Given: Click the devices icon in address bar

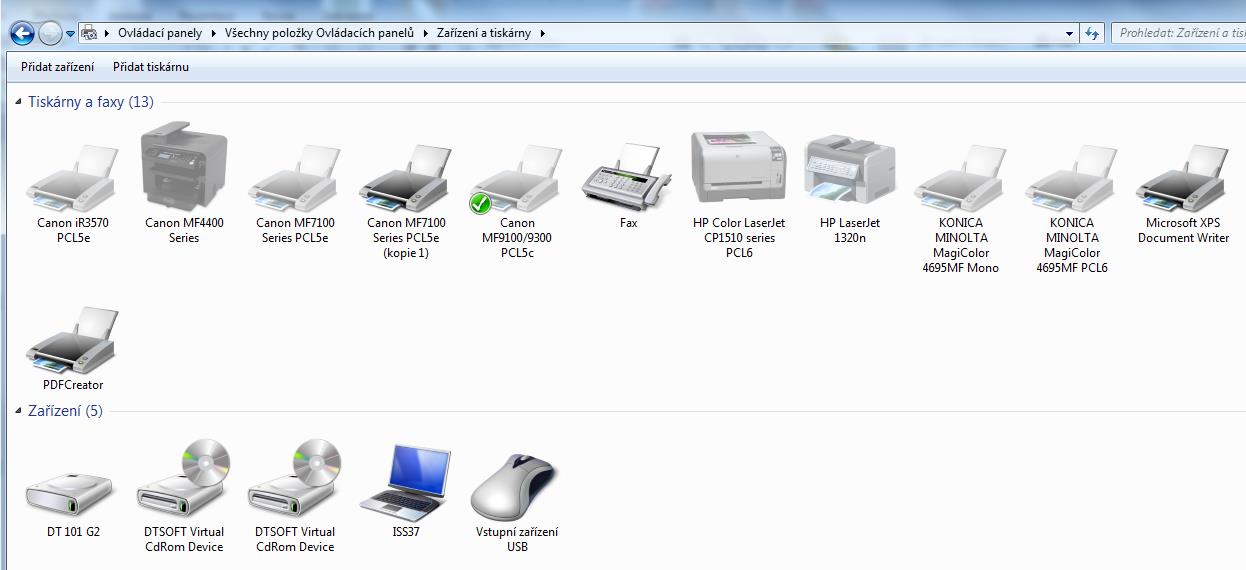Looking at the screenshot, I should pos(88,33).
